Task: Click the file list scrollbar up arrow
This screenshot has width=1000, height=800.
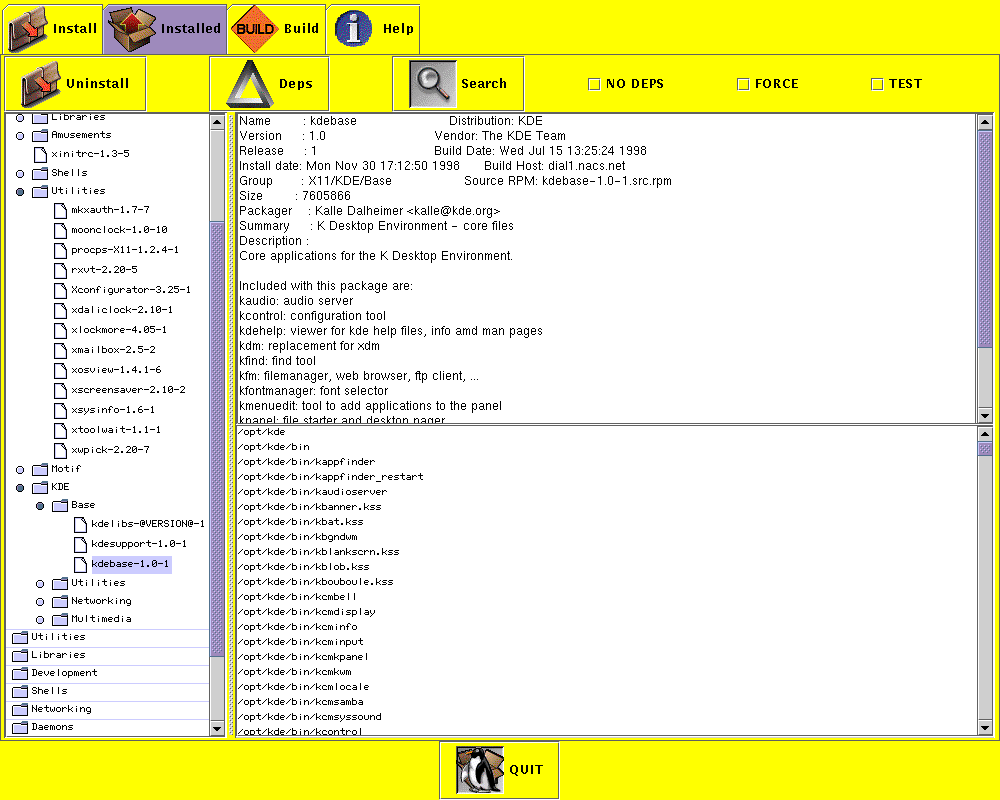Action: pyautogui.click(x=984, y=434)
